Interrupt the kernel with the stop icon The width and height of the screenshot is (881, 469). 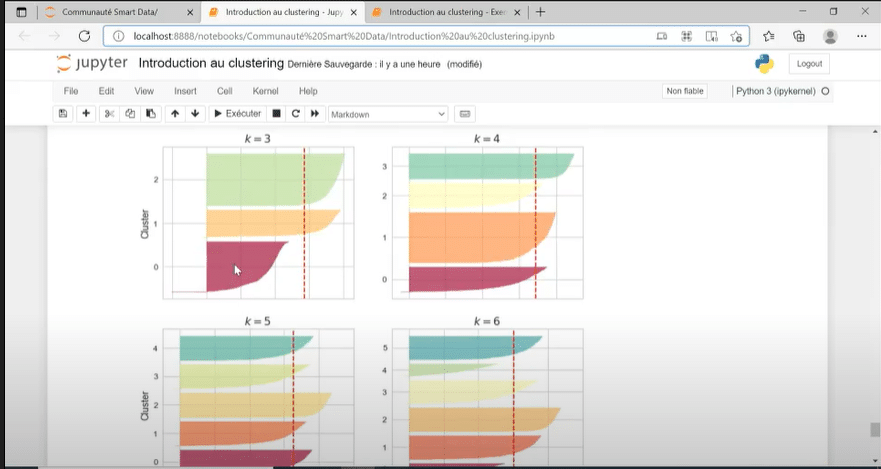(278, 114)
